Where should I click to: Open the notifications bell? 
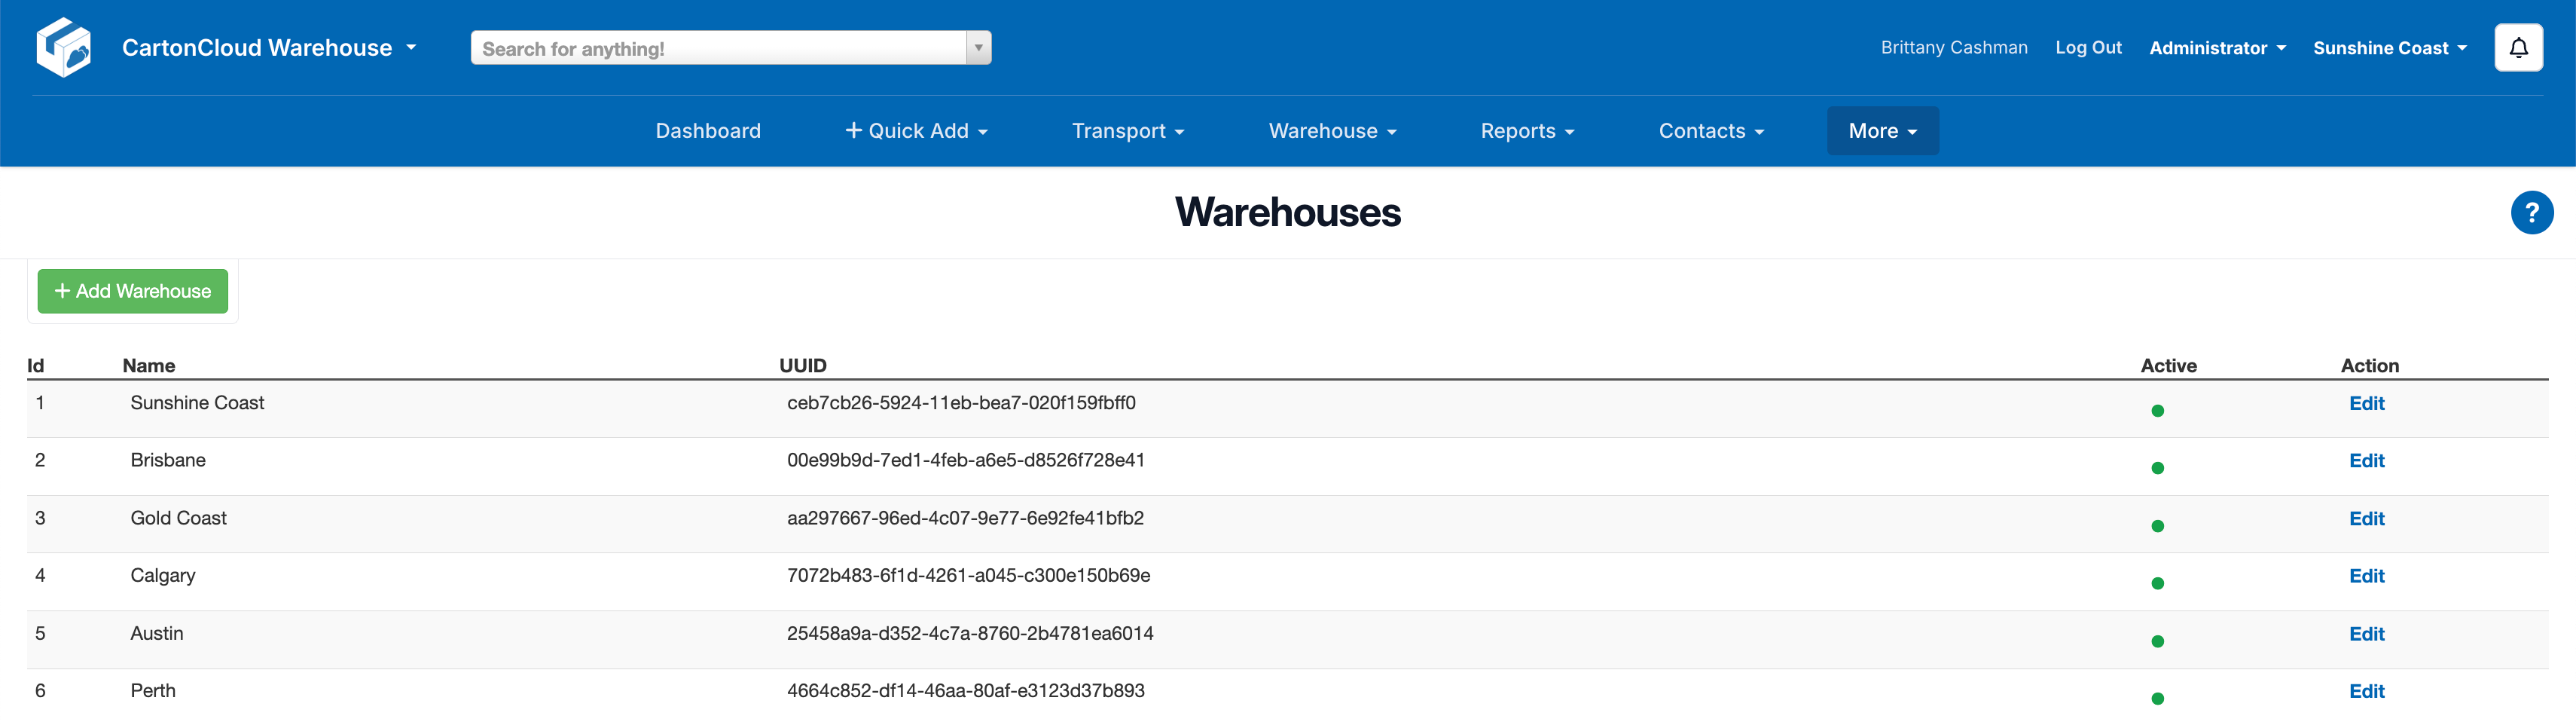(x=2518, y=48)
